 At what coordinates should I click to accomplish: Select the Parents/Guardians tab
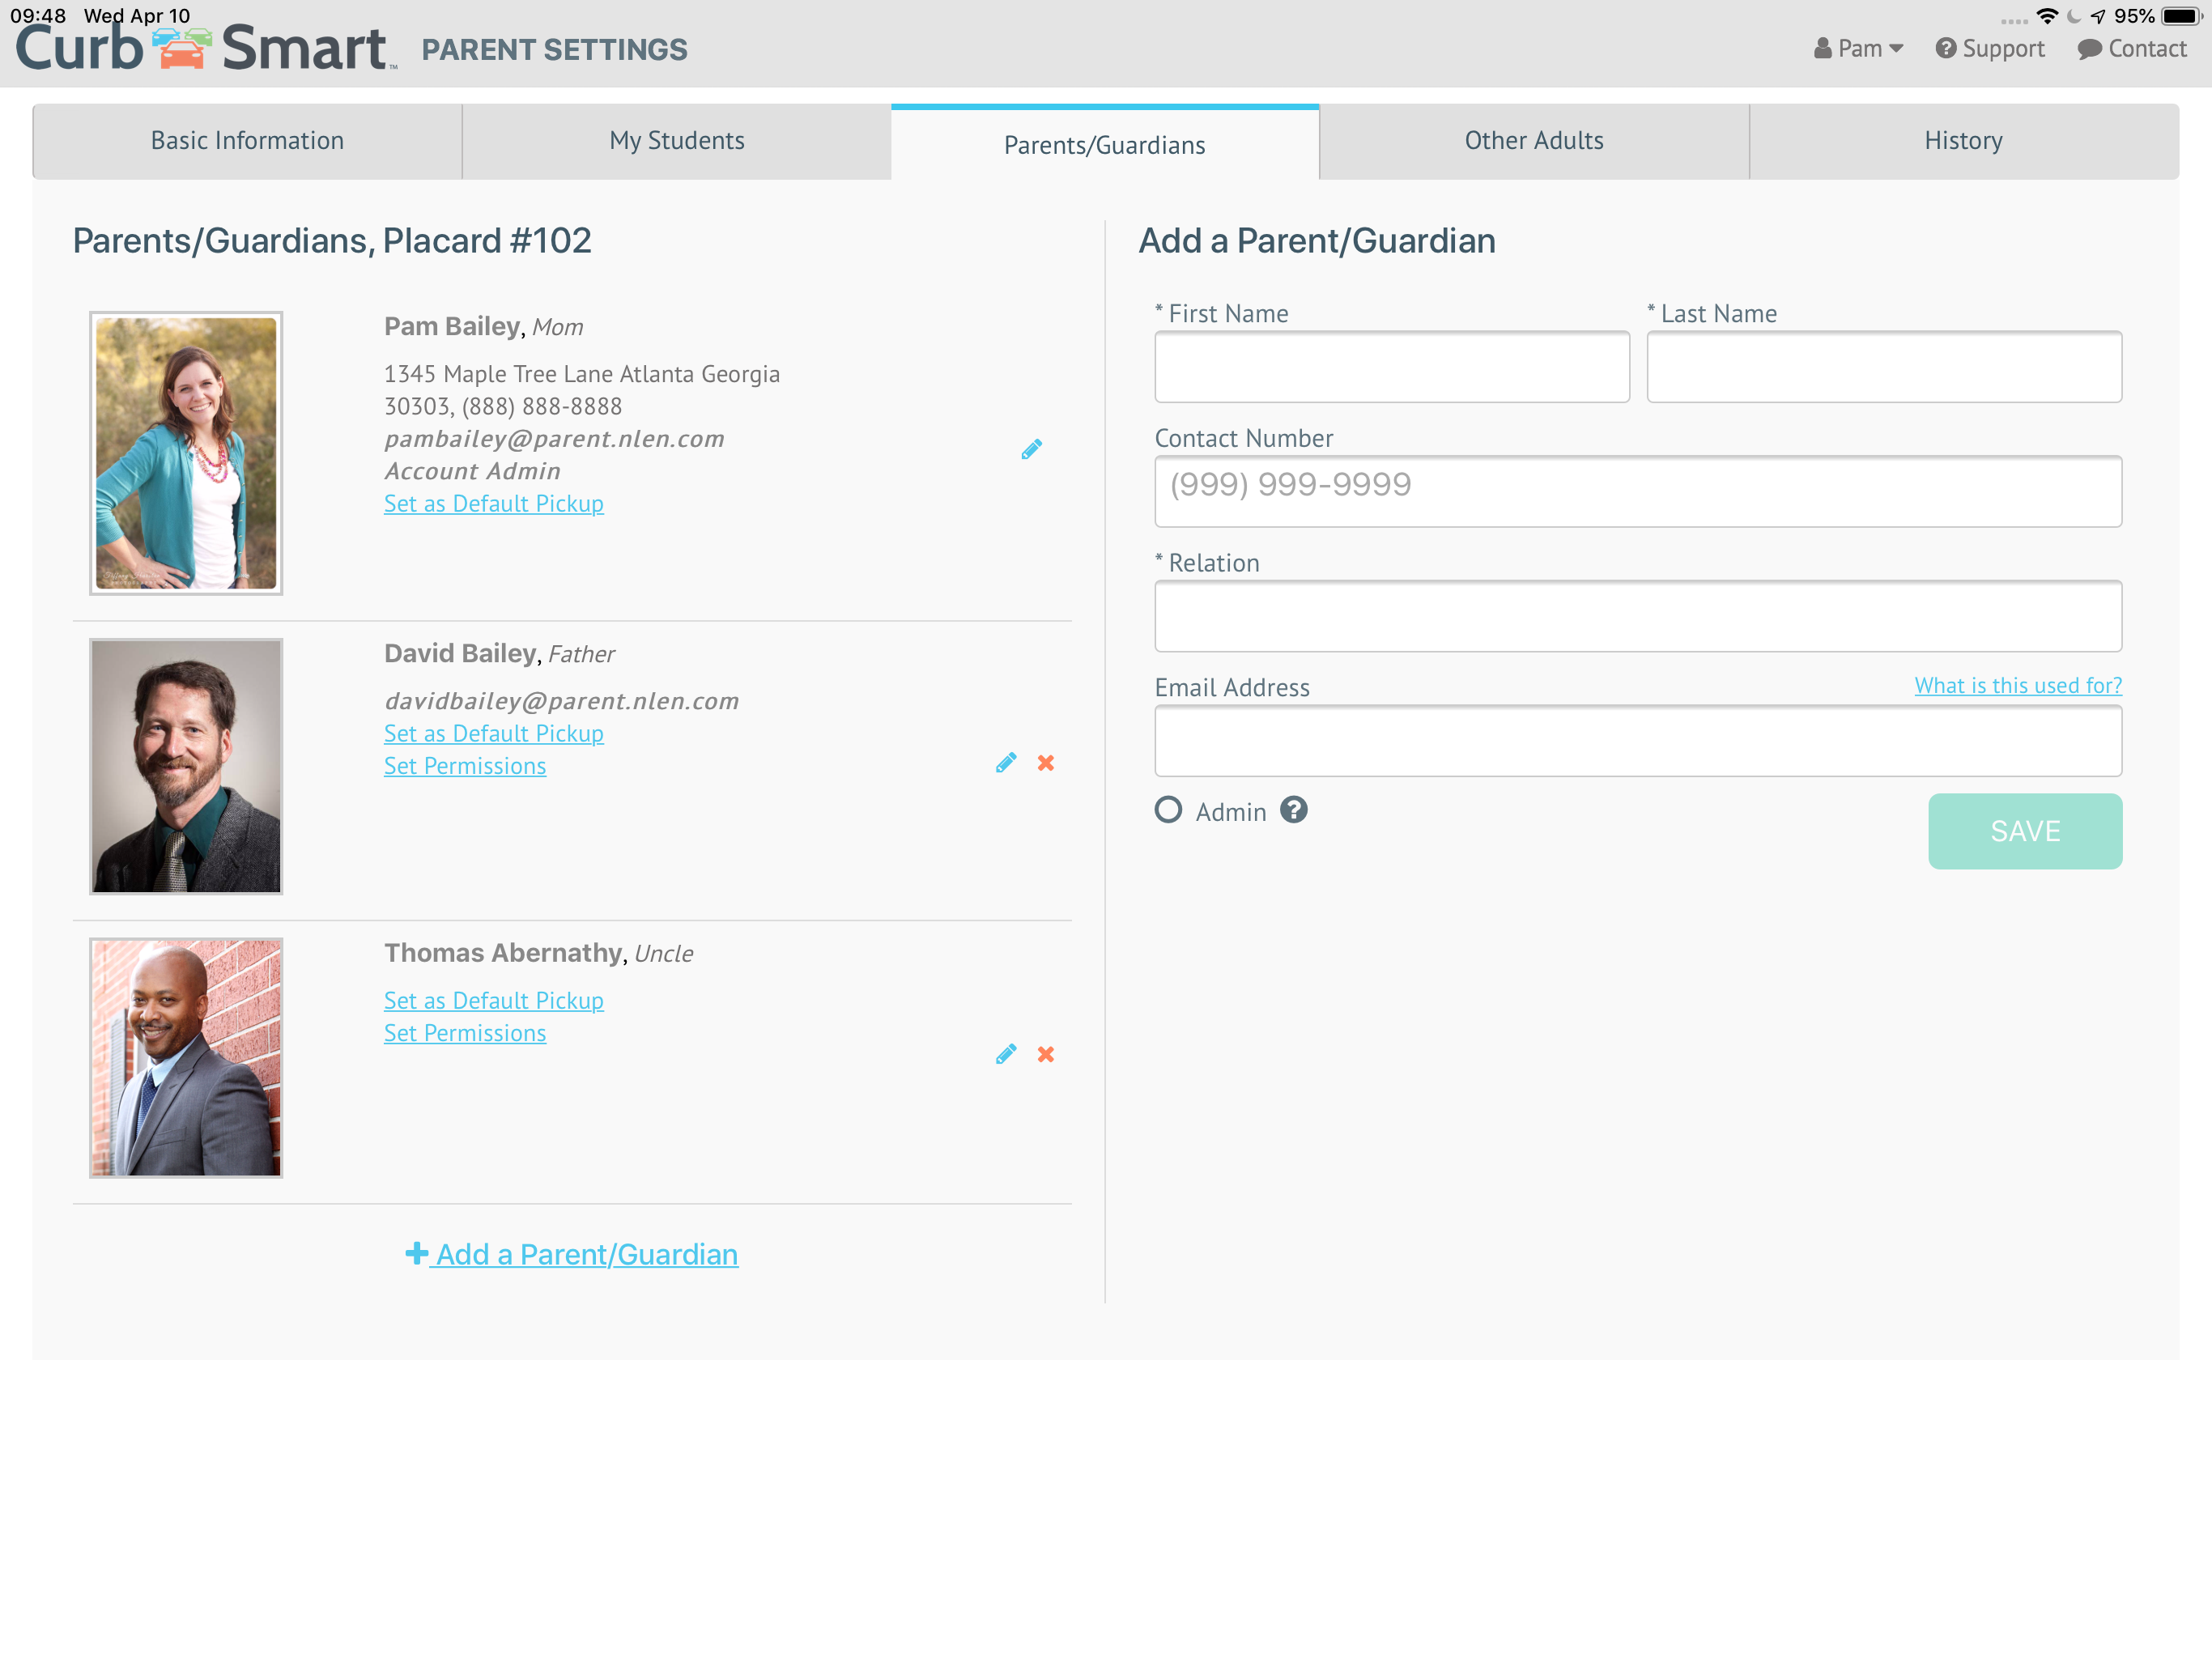pyautogui.click(x=1105, y=143)
